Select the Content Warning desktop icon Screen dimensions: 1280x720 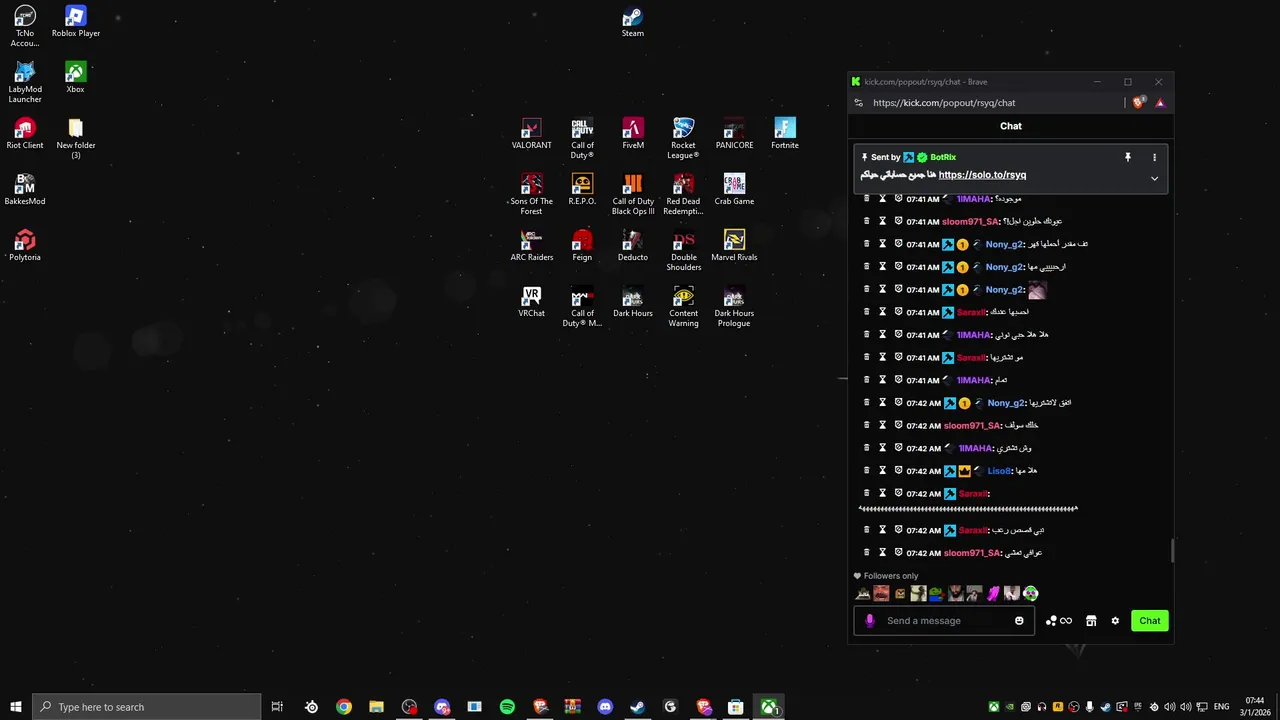(x=683, y=307)
